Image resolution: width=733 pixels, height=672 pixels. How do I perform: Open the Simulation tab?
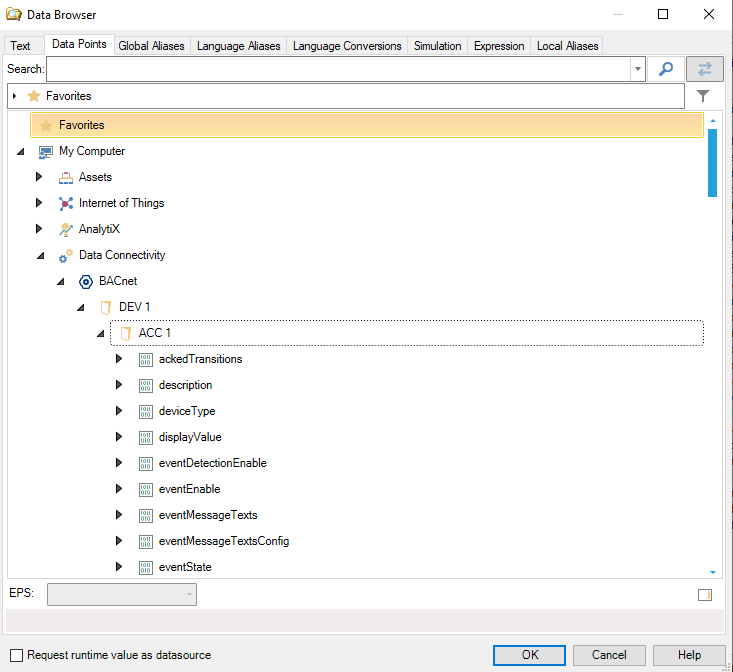(x=438, y=46)
